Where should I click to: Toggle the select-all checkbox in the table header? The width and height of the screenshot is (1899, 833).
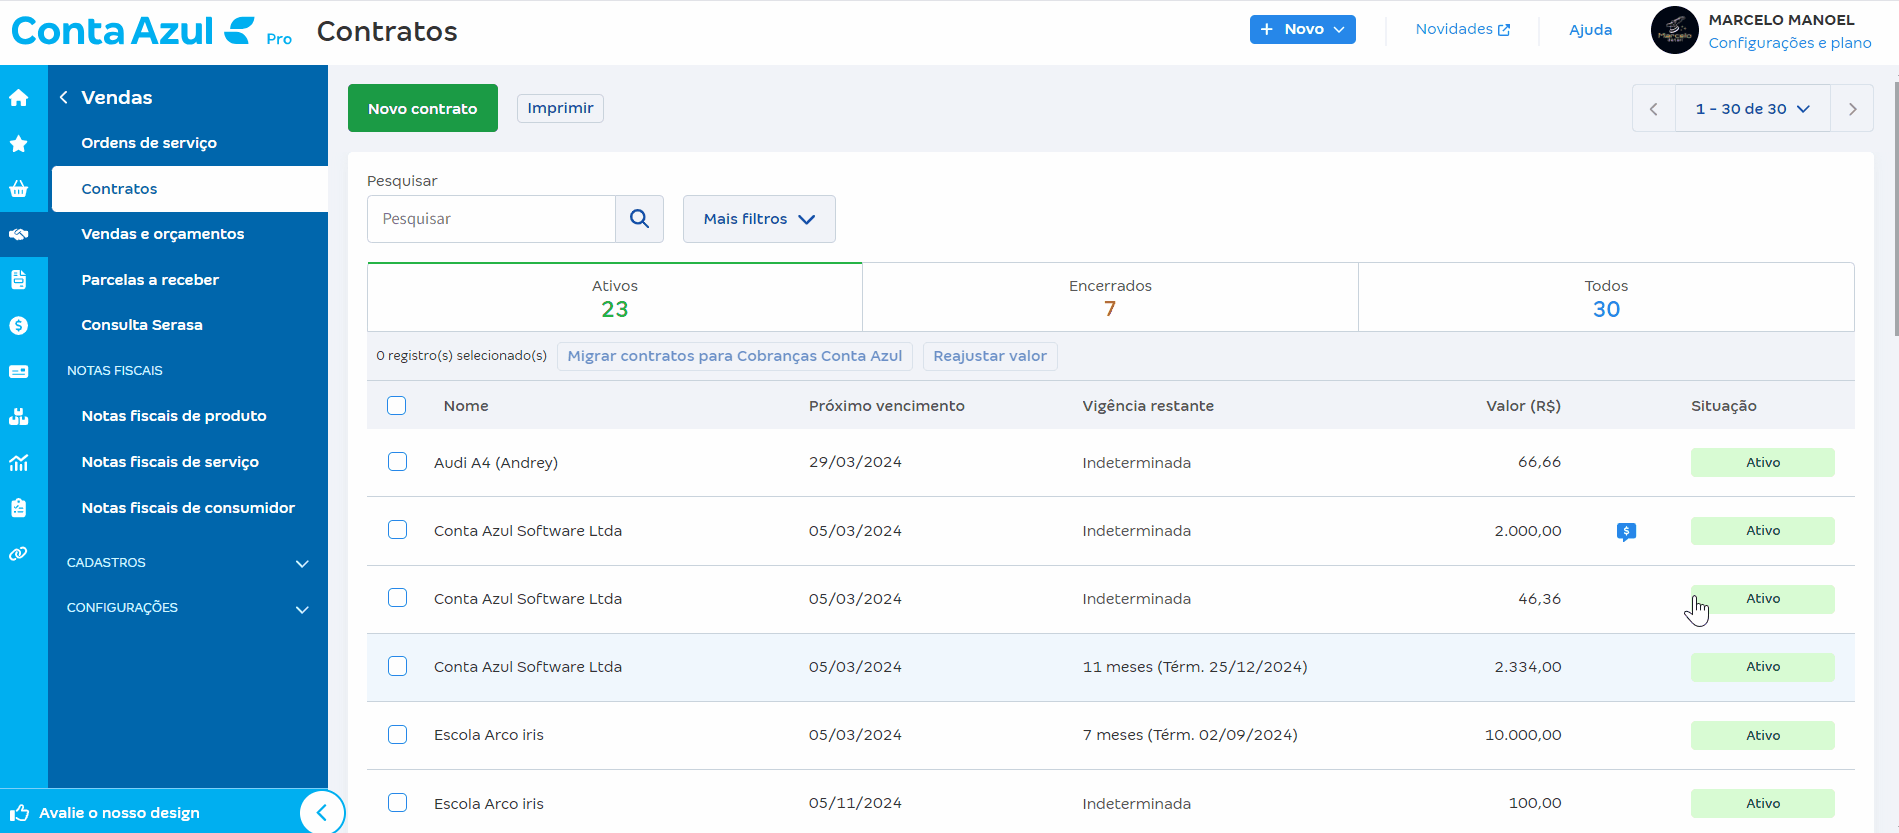[397, 405]
